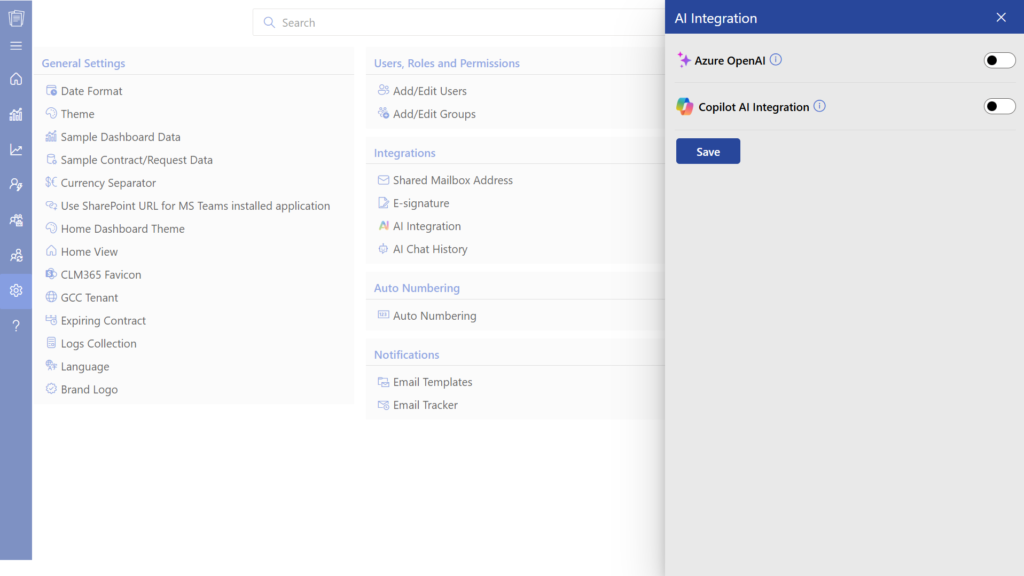This screenshot has height=576, width=1024.
Task: Turn on Copilot AI Integration toggle
Action: tap(999, 106)
